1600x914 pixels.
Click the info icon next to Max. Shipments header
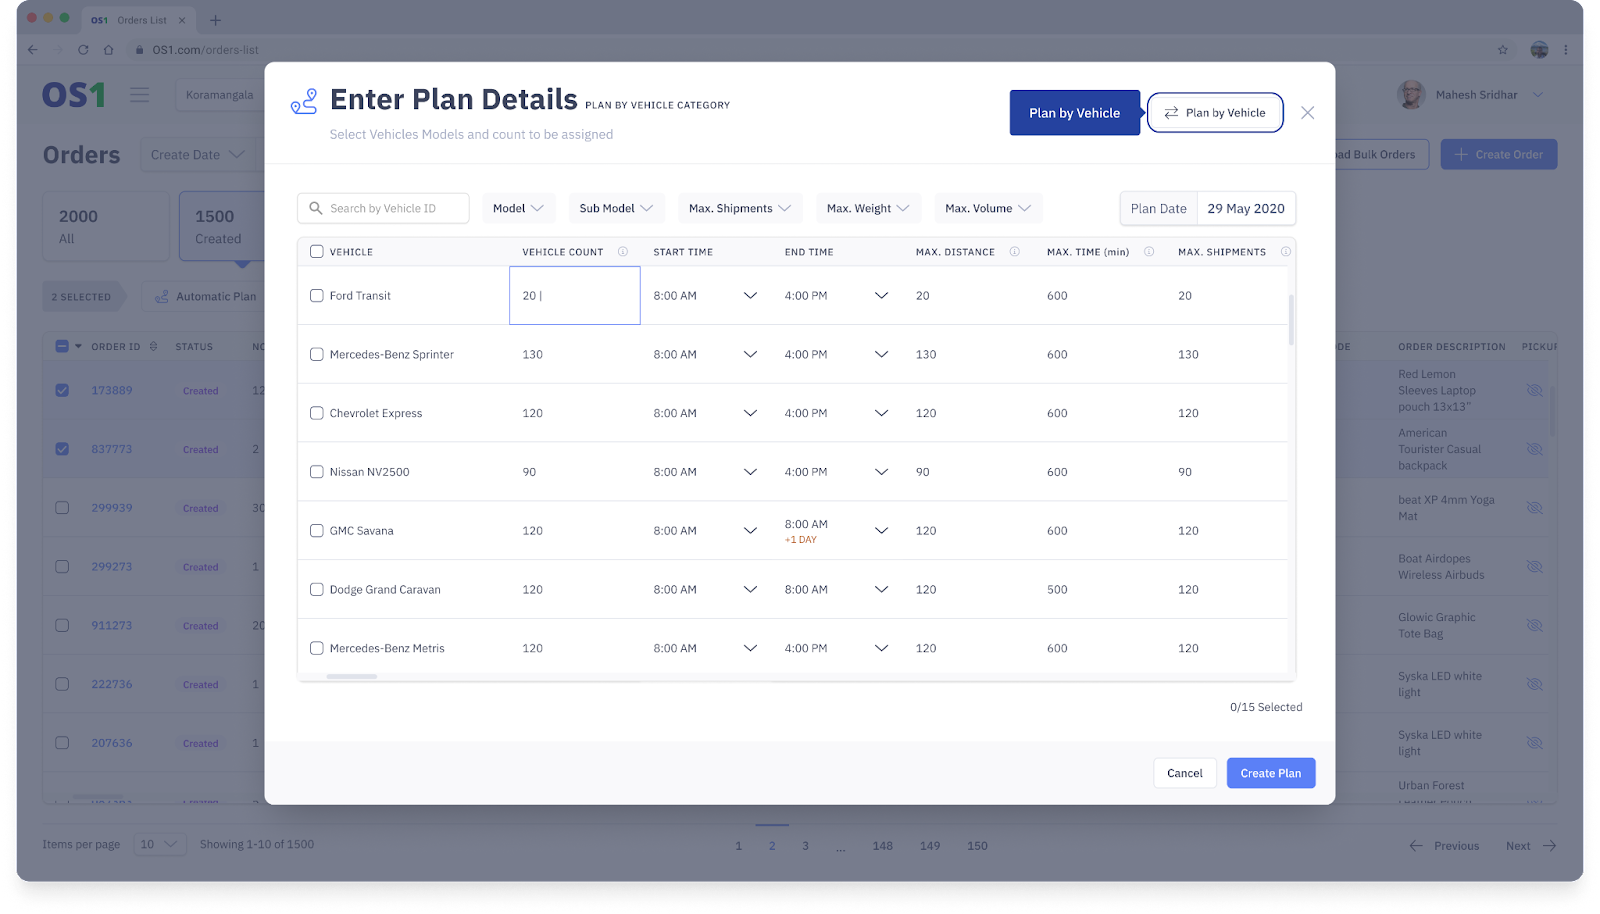(x=1285, y=252)
